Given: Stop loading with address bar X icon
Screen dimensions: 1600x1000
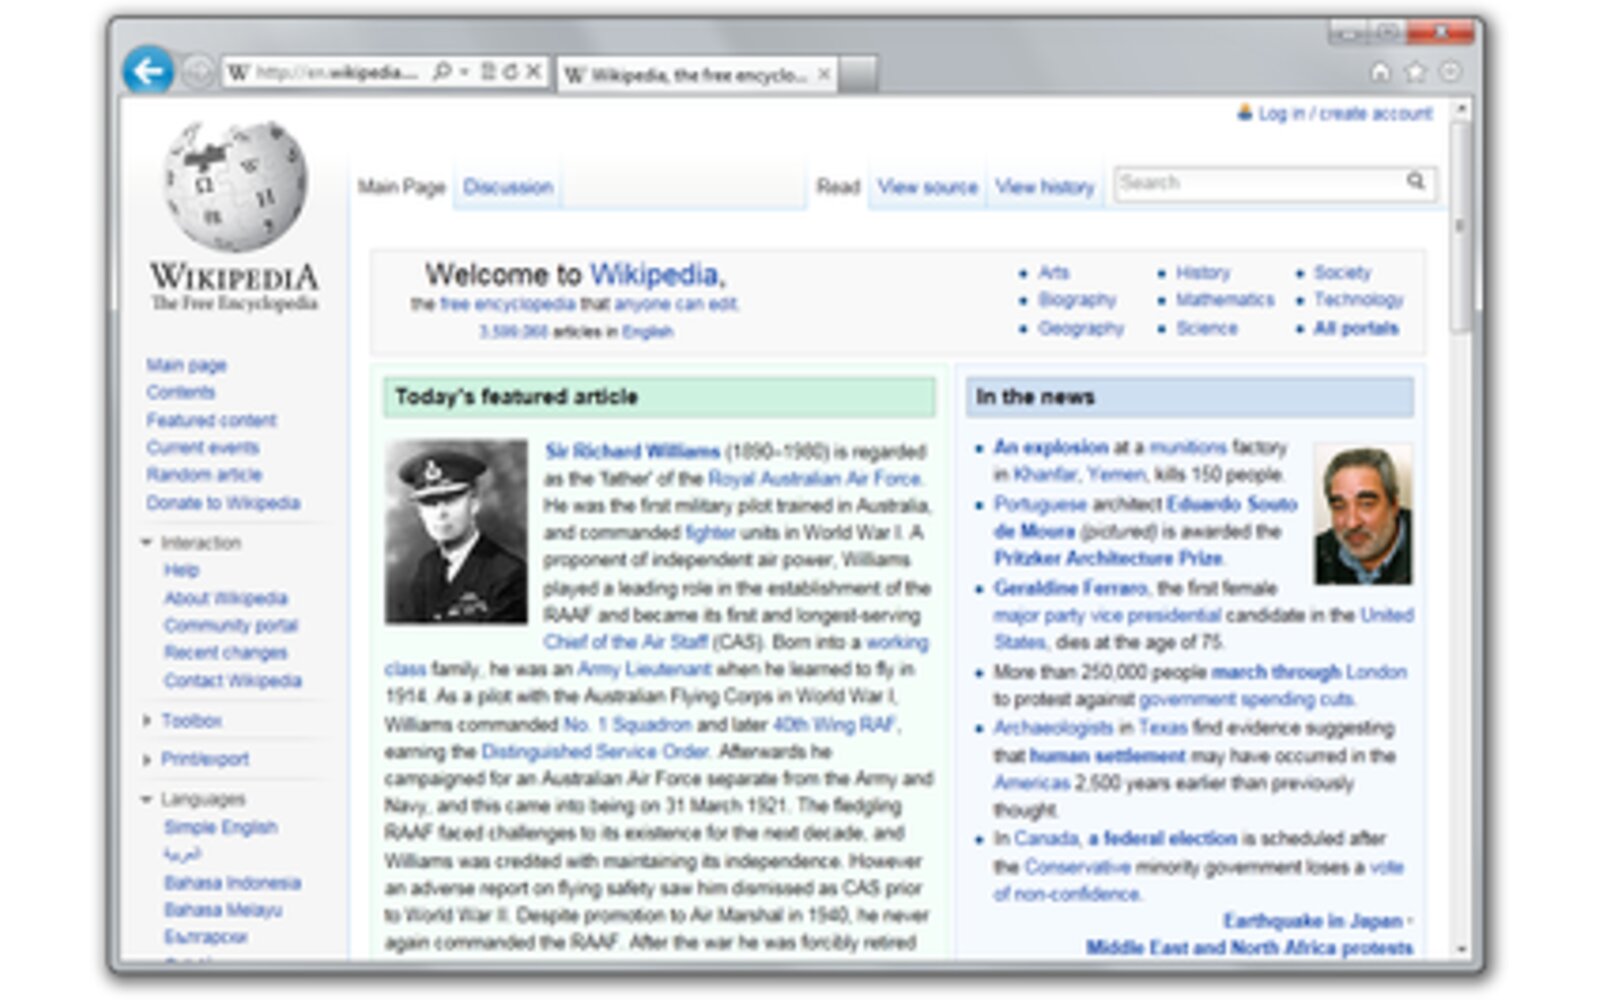Looking at the screenshot, I should click(x=534, y=72).
